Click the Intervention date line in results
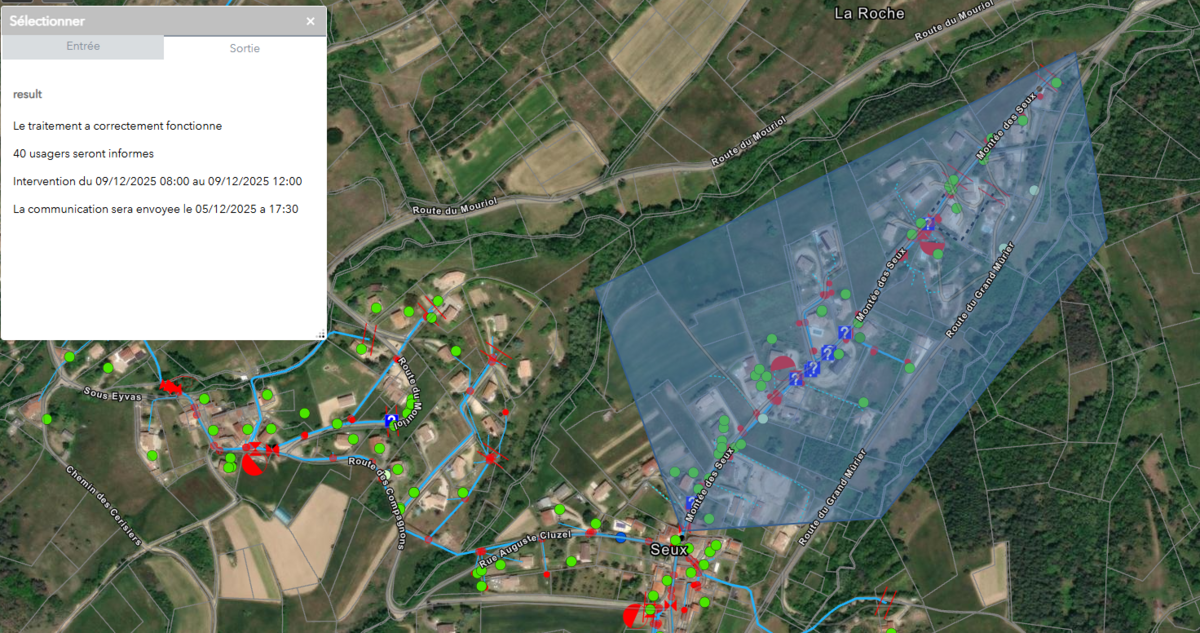Image resolution: width=1200 pixels, height=633 pixels. [x=157, y=181]
